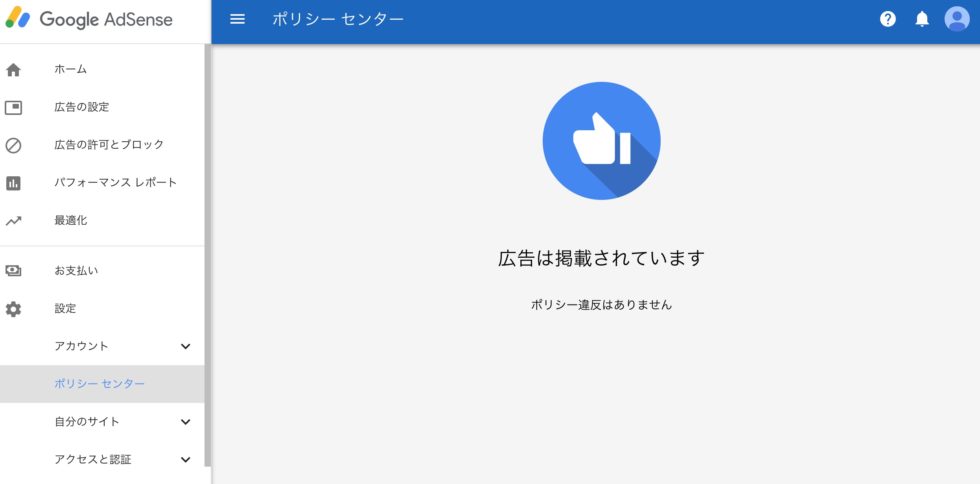Expand the アクセスと認証 chevron
Image resolution: width=980 pixels, height=484 pixels.
[x=186, y=460]
